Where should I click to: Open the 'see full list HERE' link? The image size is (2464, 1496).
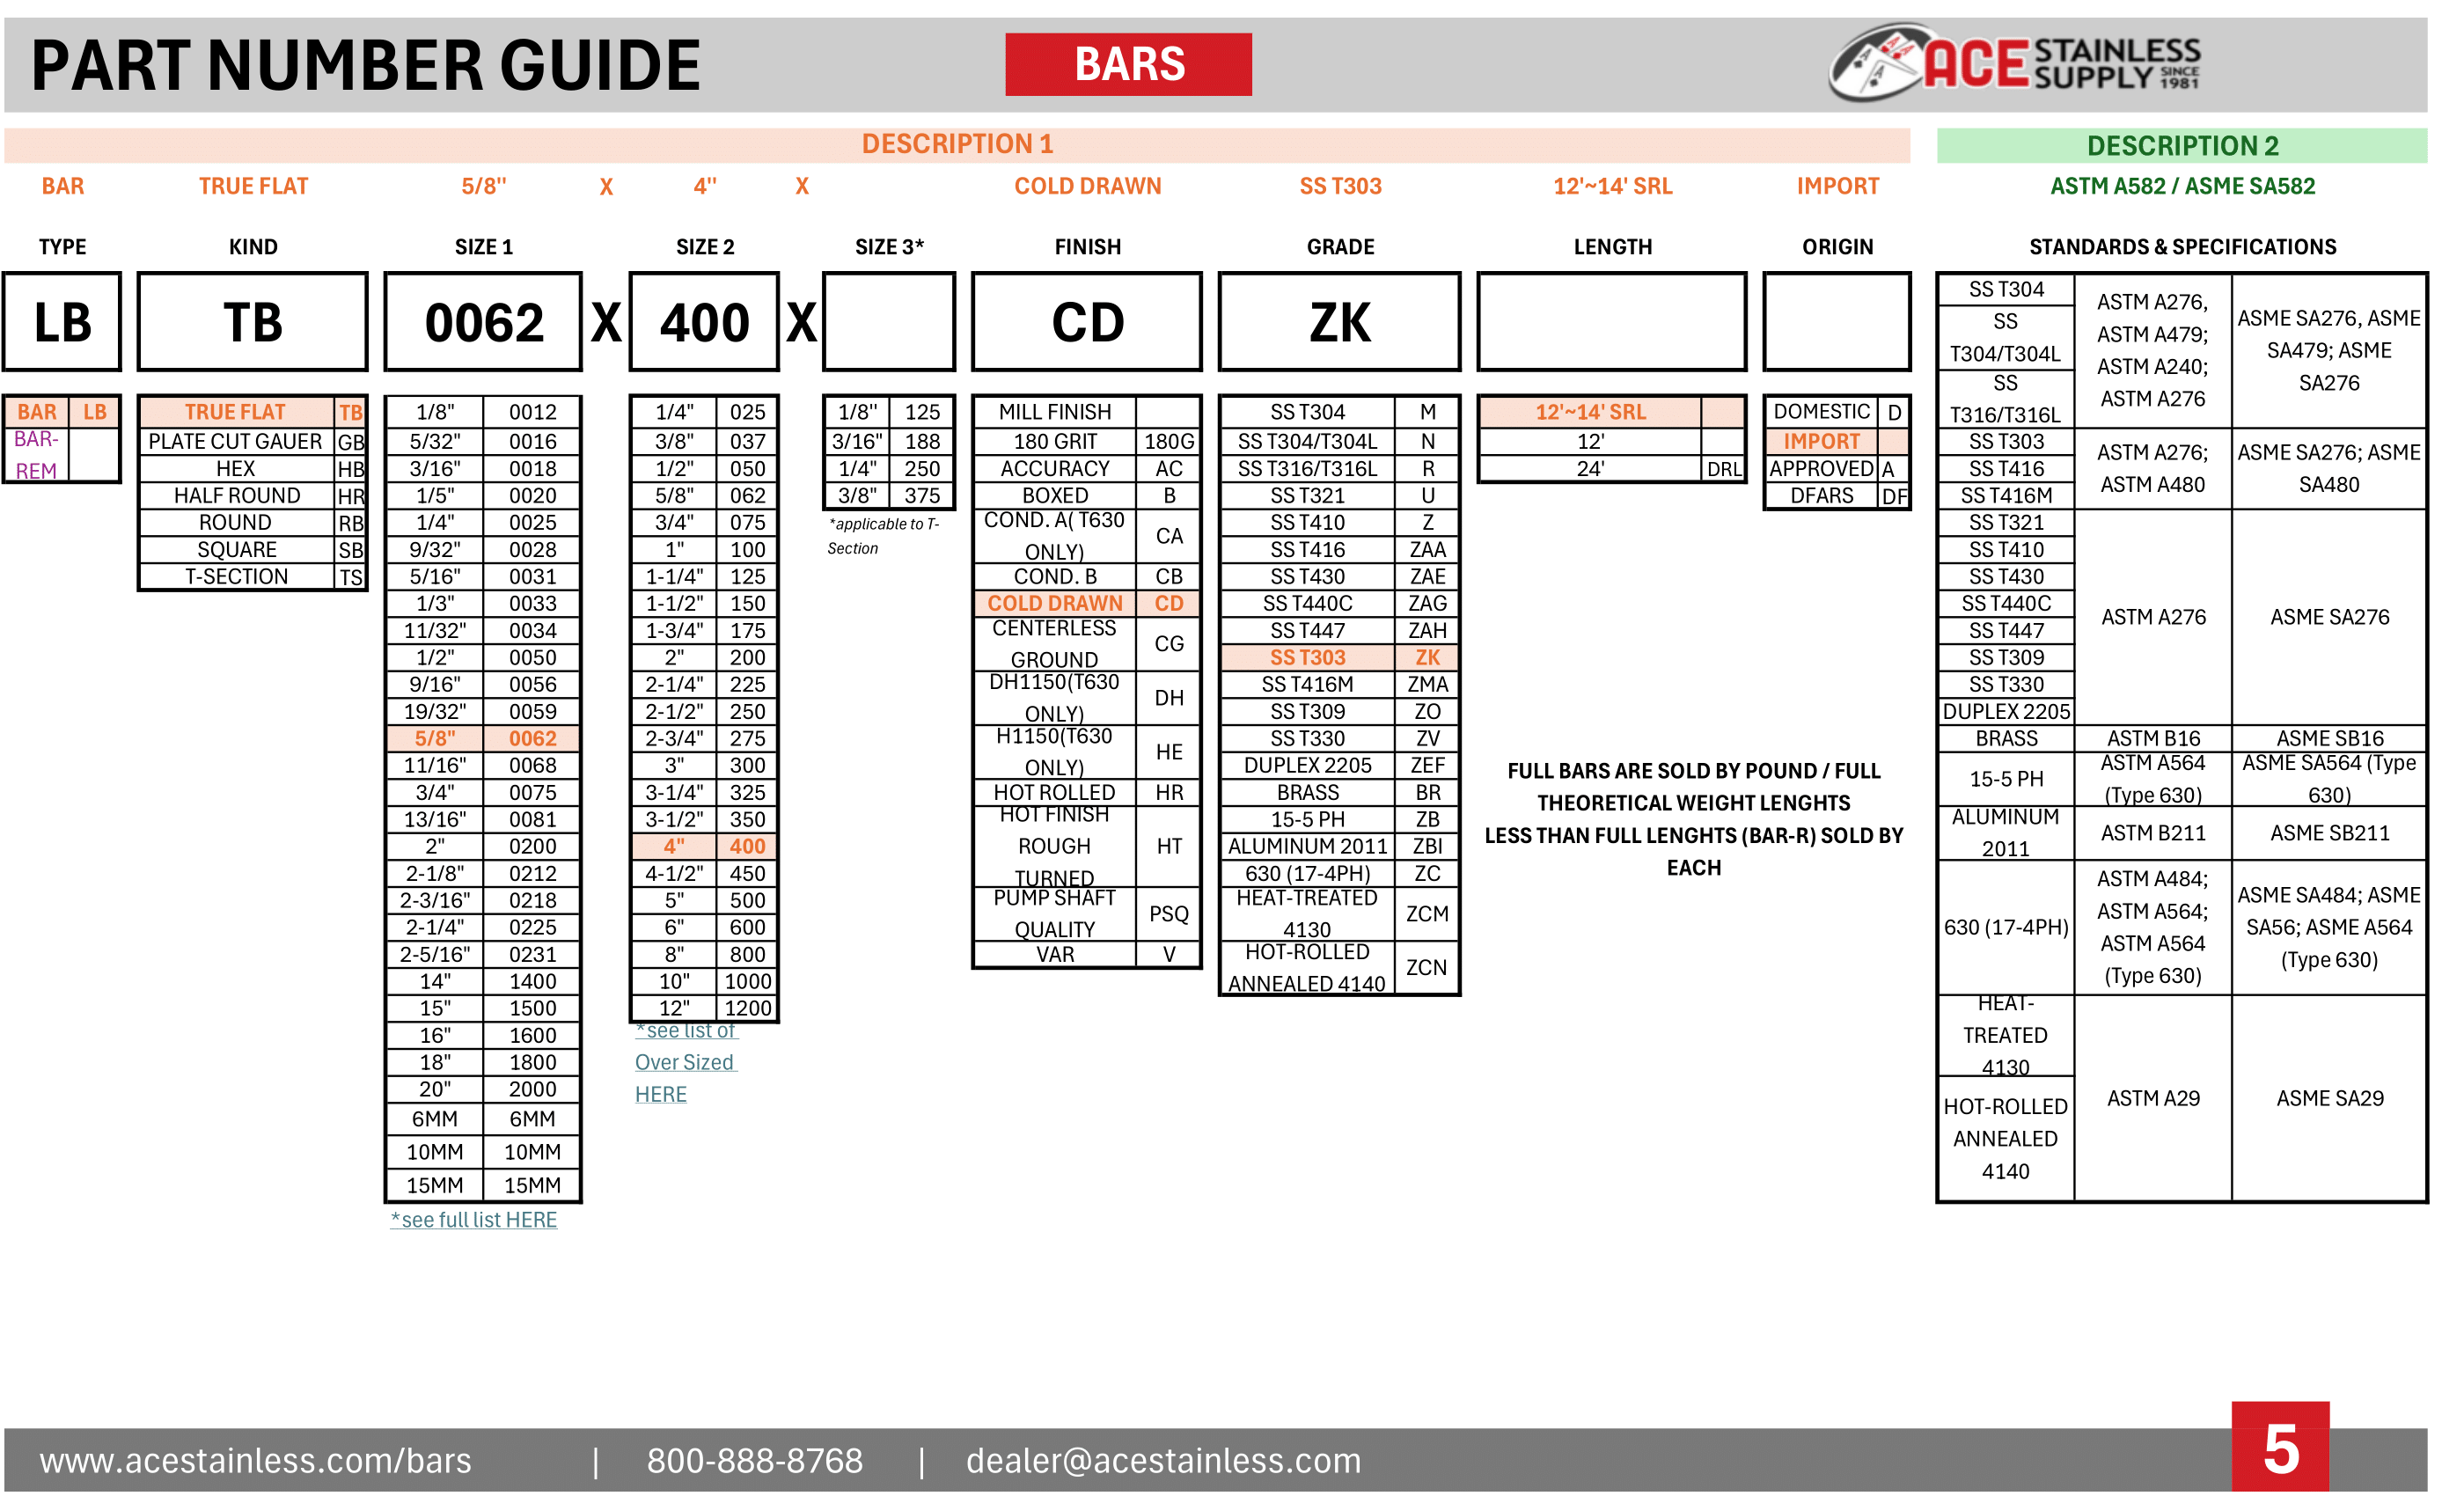point(474,1219)
